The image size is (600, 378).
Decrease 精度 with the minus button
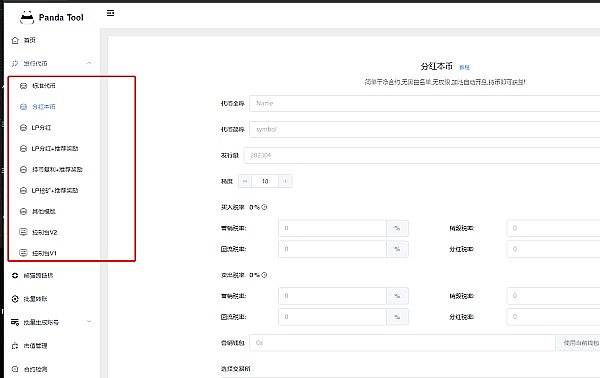click(245, 181)
